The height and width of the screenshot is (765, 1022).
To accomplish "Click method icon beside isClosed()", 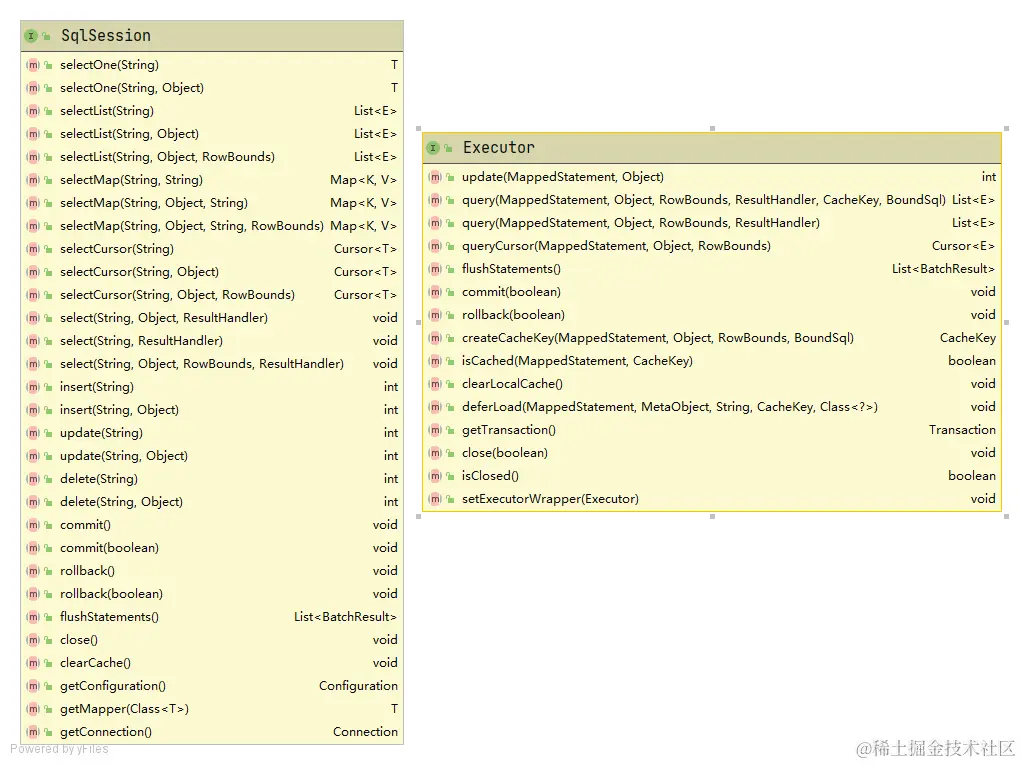I will click(435, 476).
